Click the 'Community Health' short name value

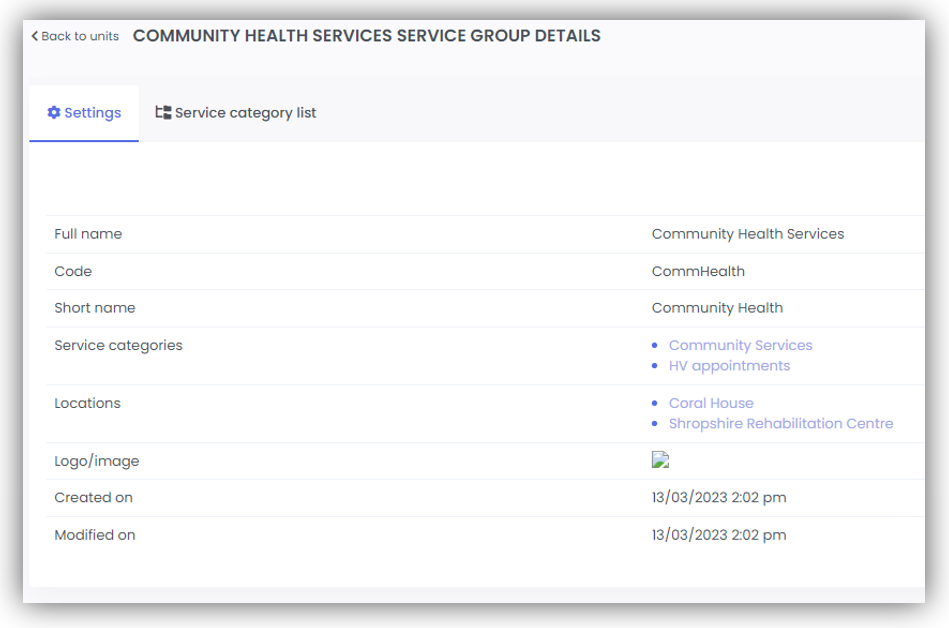click(x=717, y=308)
